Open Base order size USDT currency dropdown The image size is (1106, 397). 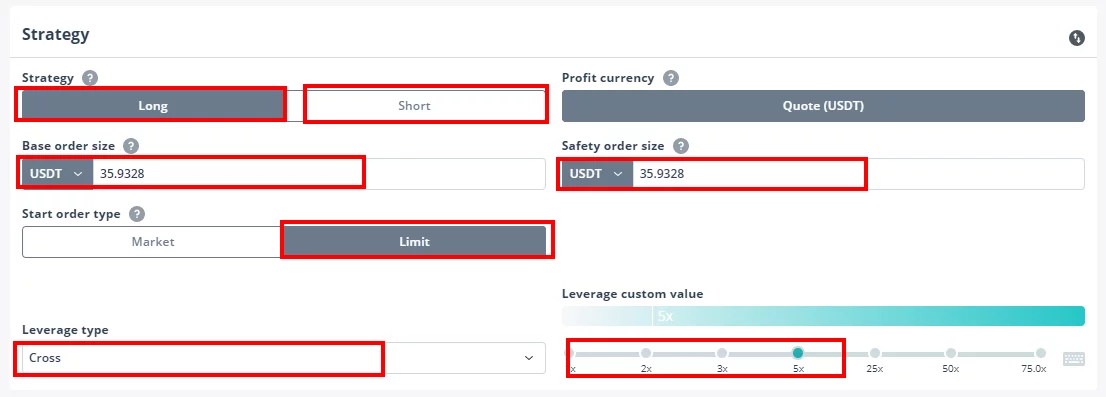57,173
